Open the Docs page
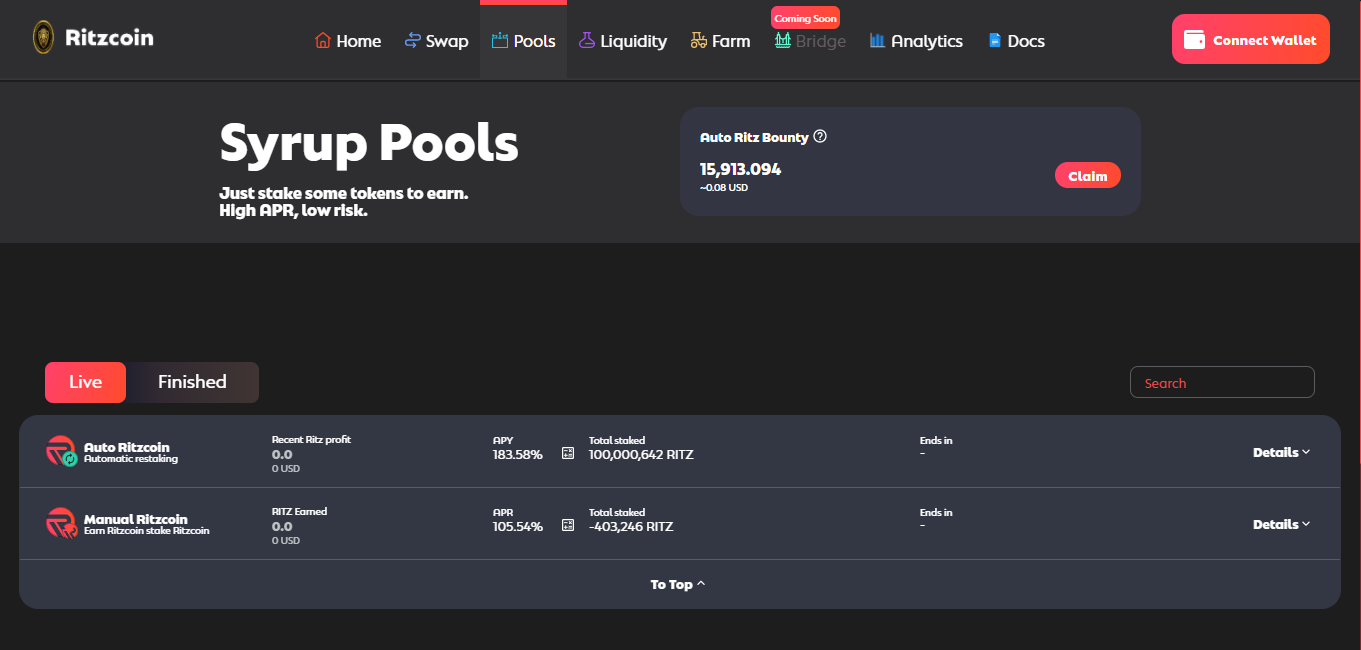1361x650 pixels. click(x=1016, y=41)
